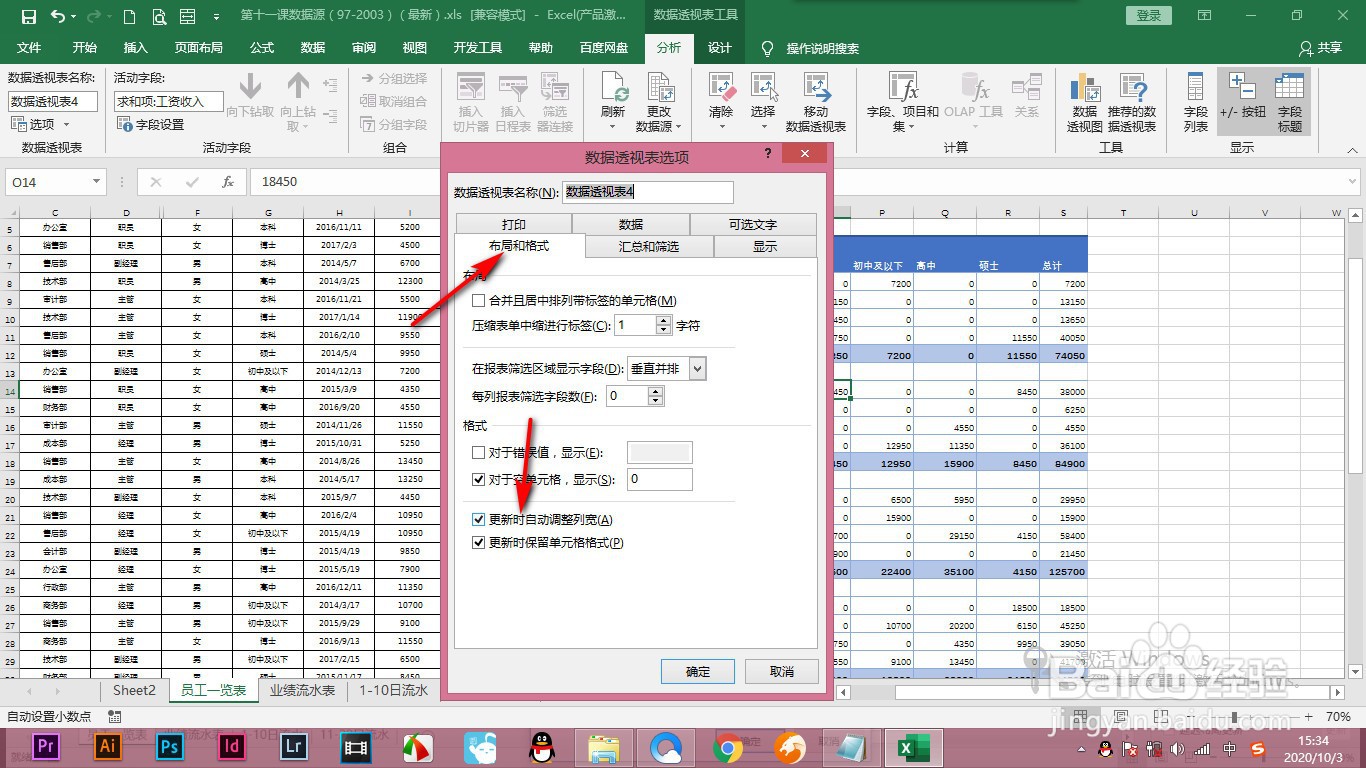Open Premiere Pro from the taskbar
The image size is (1366, 768).
click(46, 746)
